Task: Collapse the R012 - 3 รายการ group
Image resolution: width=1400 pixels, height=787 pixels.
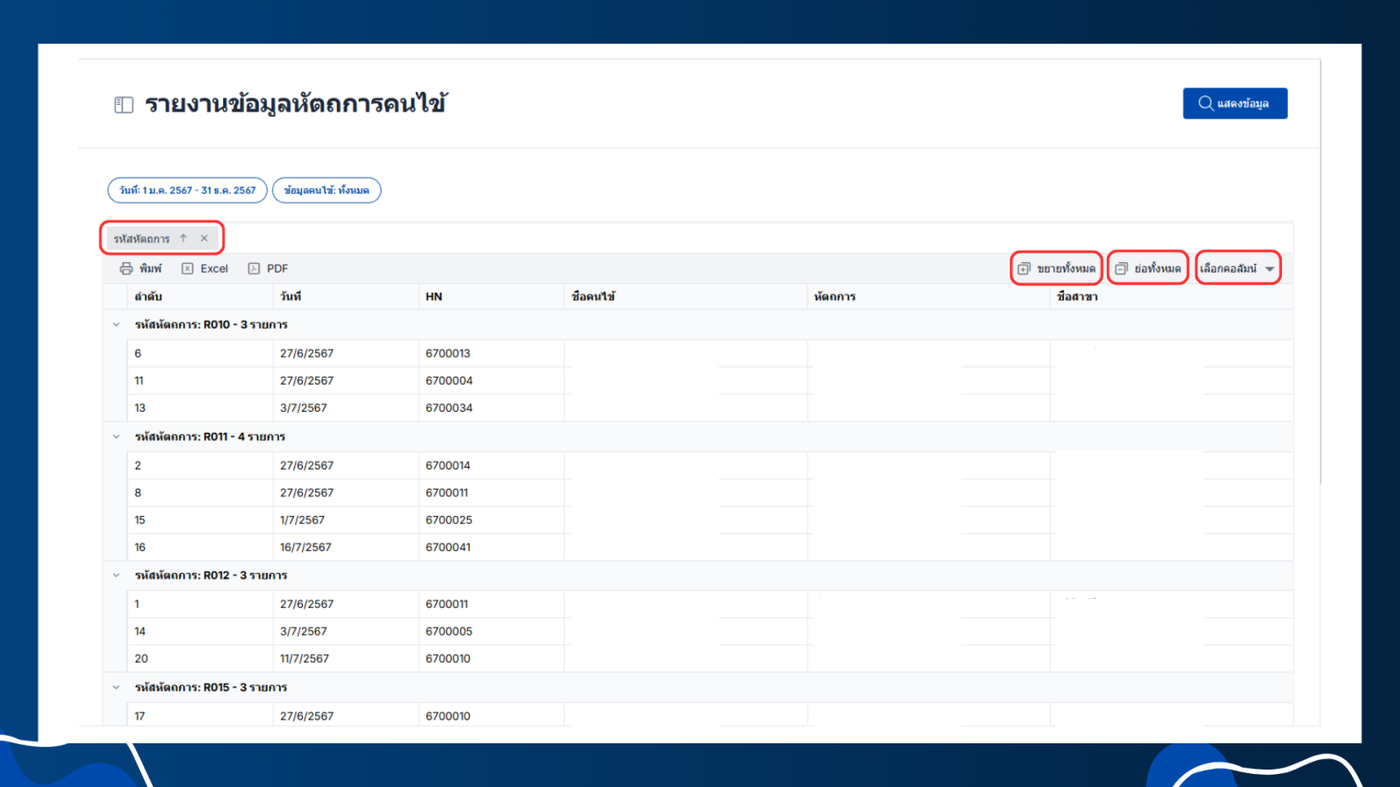Action: click(x=116, y=576)
